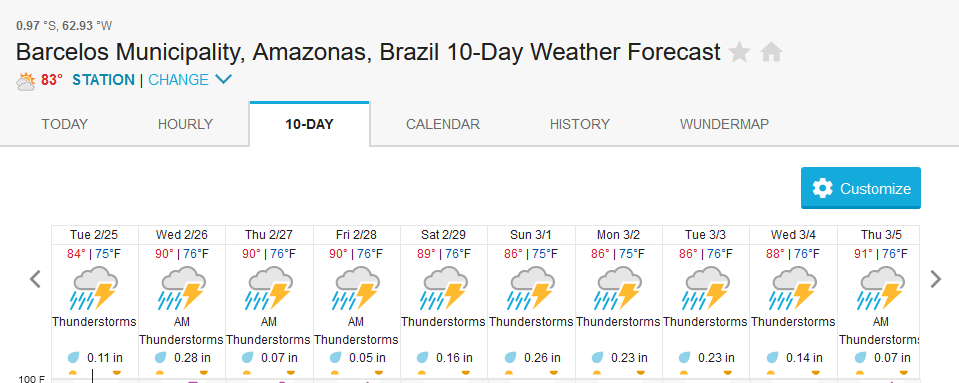
Task: Click the STATION link
Action: click(x=103, y=80)
